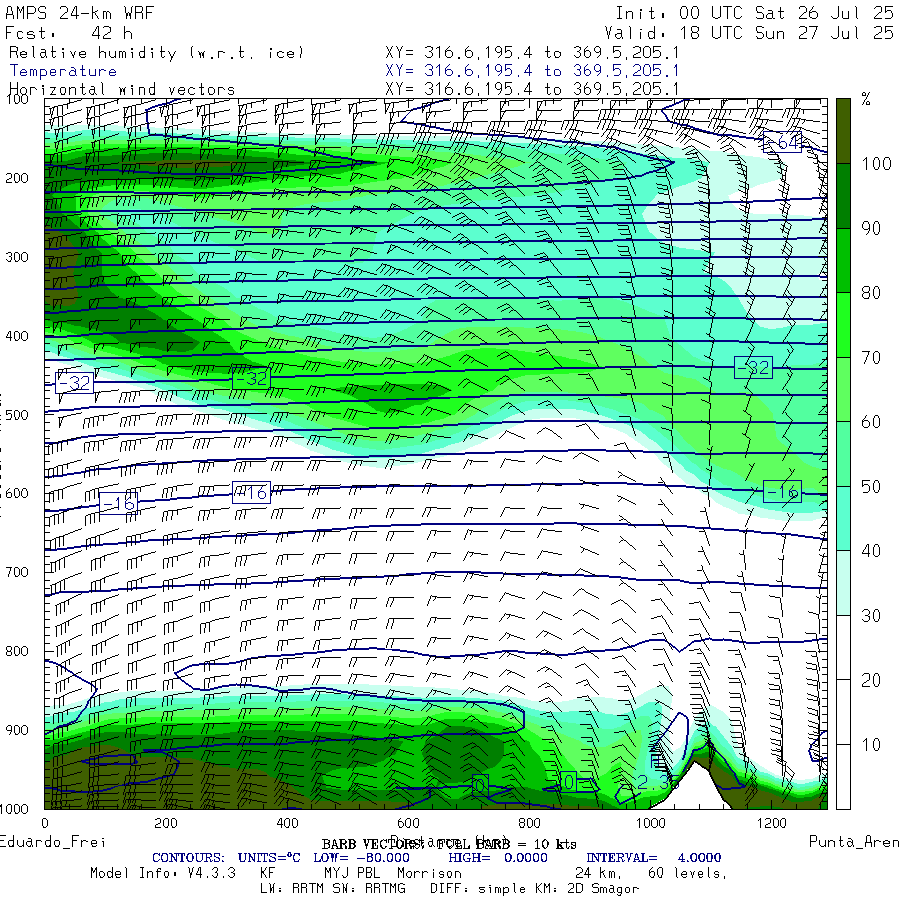Screen dimensions: 900x900
Task: Click the color bar label '10'
Action: pos(871,745)
